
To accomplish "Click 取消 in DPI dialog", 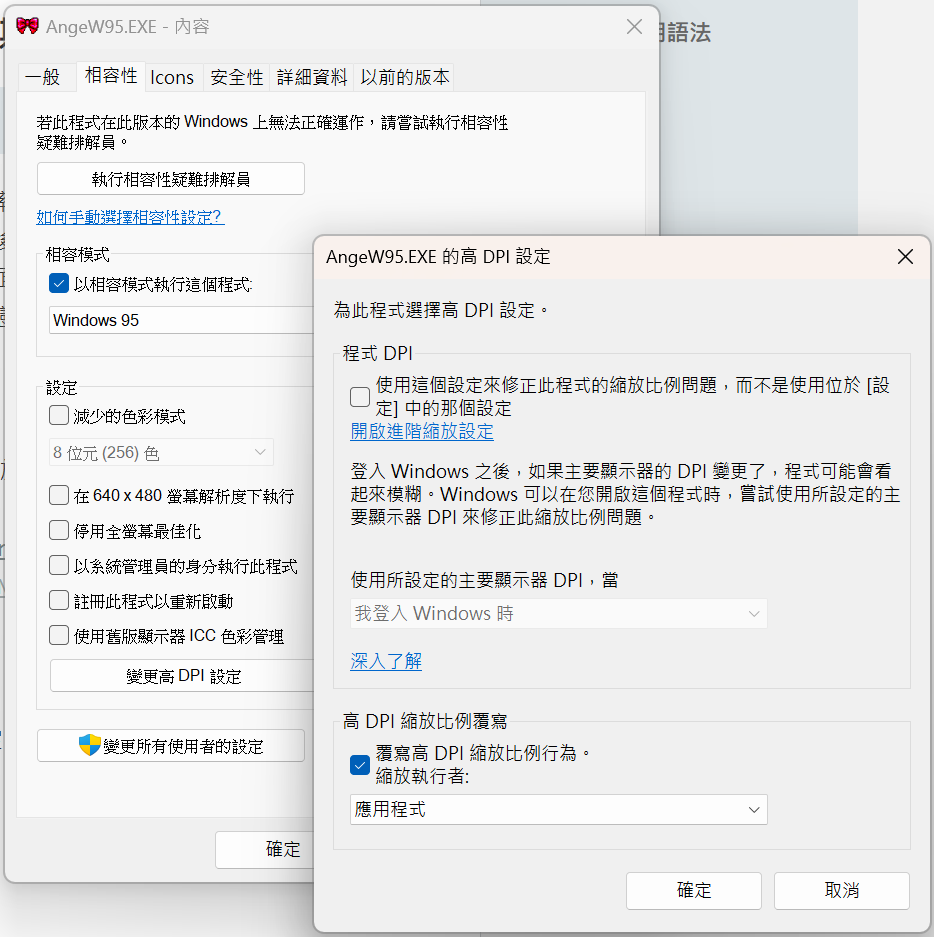I will tap(842, 890).
